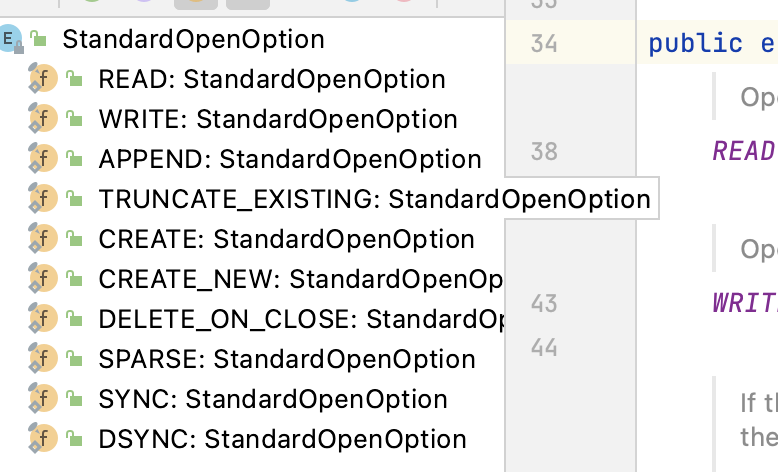
Task: Click the READ constant in the editor
Action: click(x=744, y=151)
